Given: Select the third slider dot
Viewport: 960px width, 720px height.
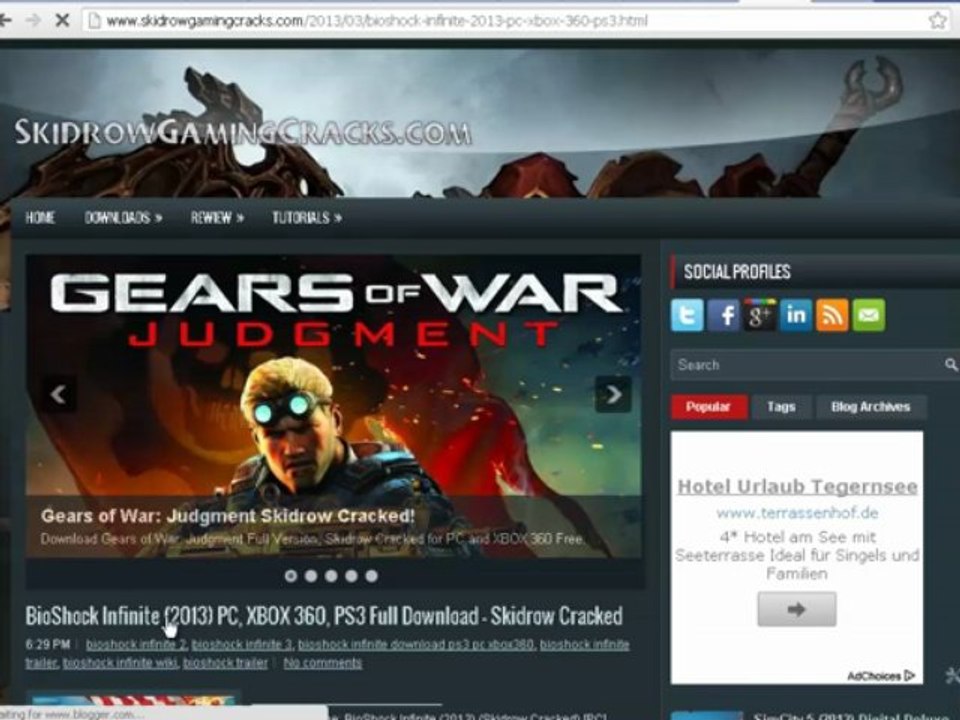Looking at the screenshot, I should [x=331, y=576].
